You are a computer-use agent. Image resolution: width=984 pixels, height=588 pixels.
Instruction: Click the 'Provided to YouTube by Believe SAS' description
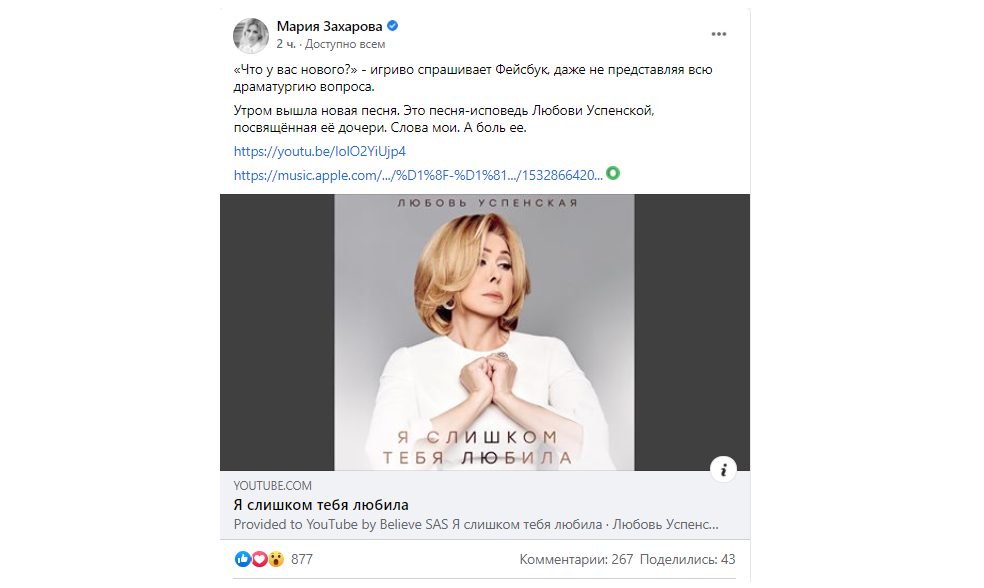475,524
